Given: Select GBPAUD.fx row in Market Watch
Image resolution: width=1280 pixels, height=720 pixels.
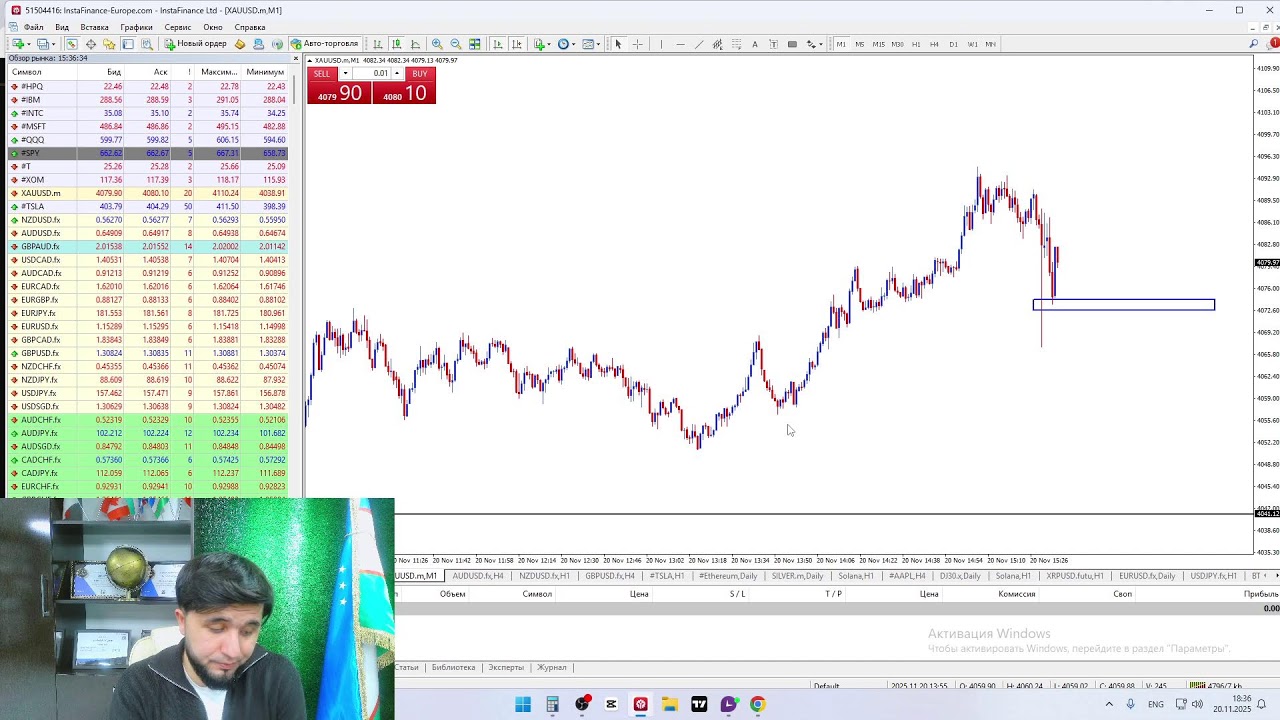Looking at the screenshot, I should pos(148,246).
